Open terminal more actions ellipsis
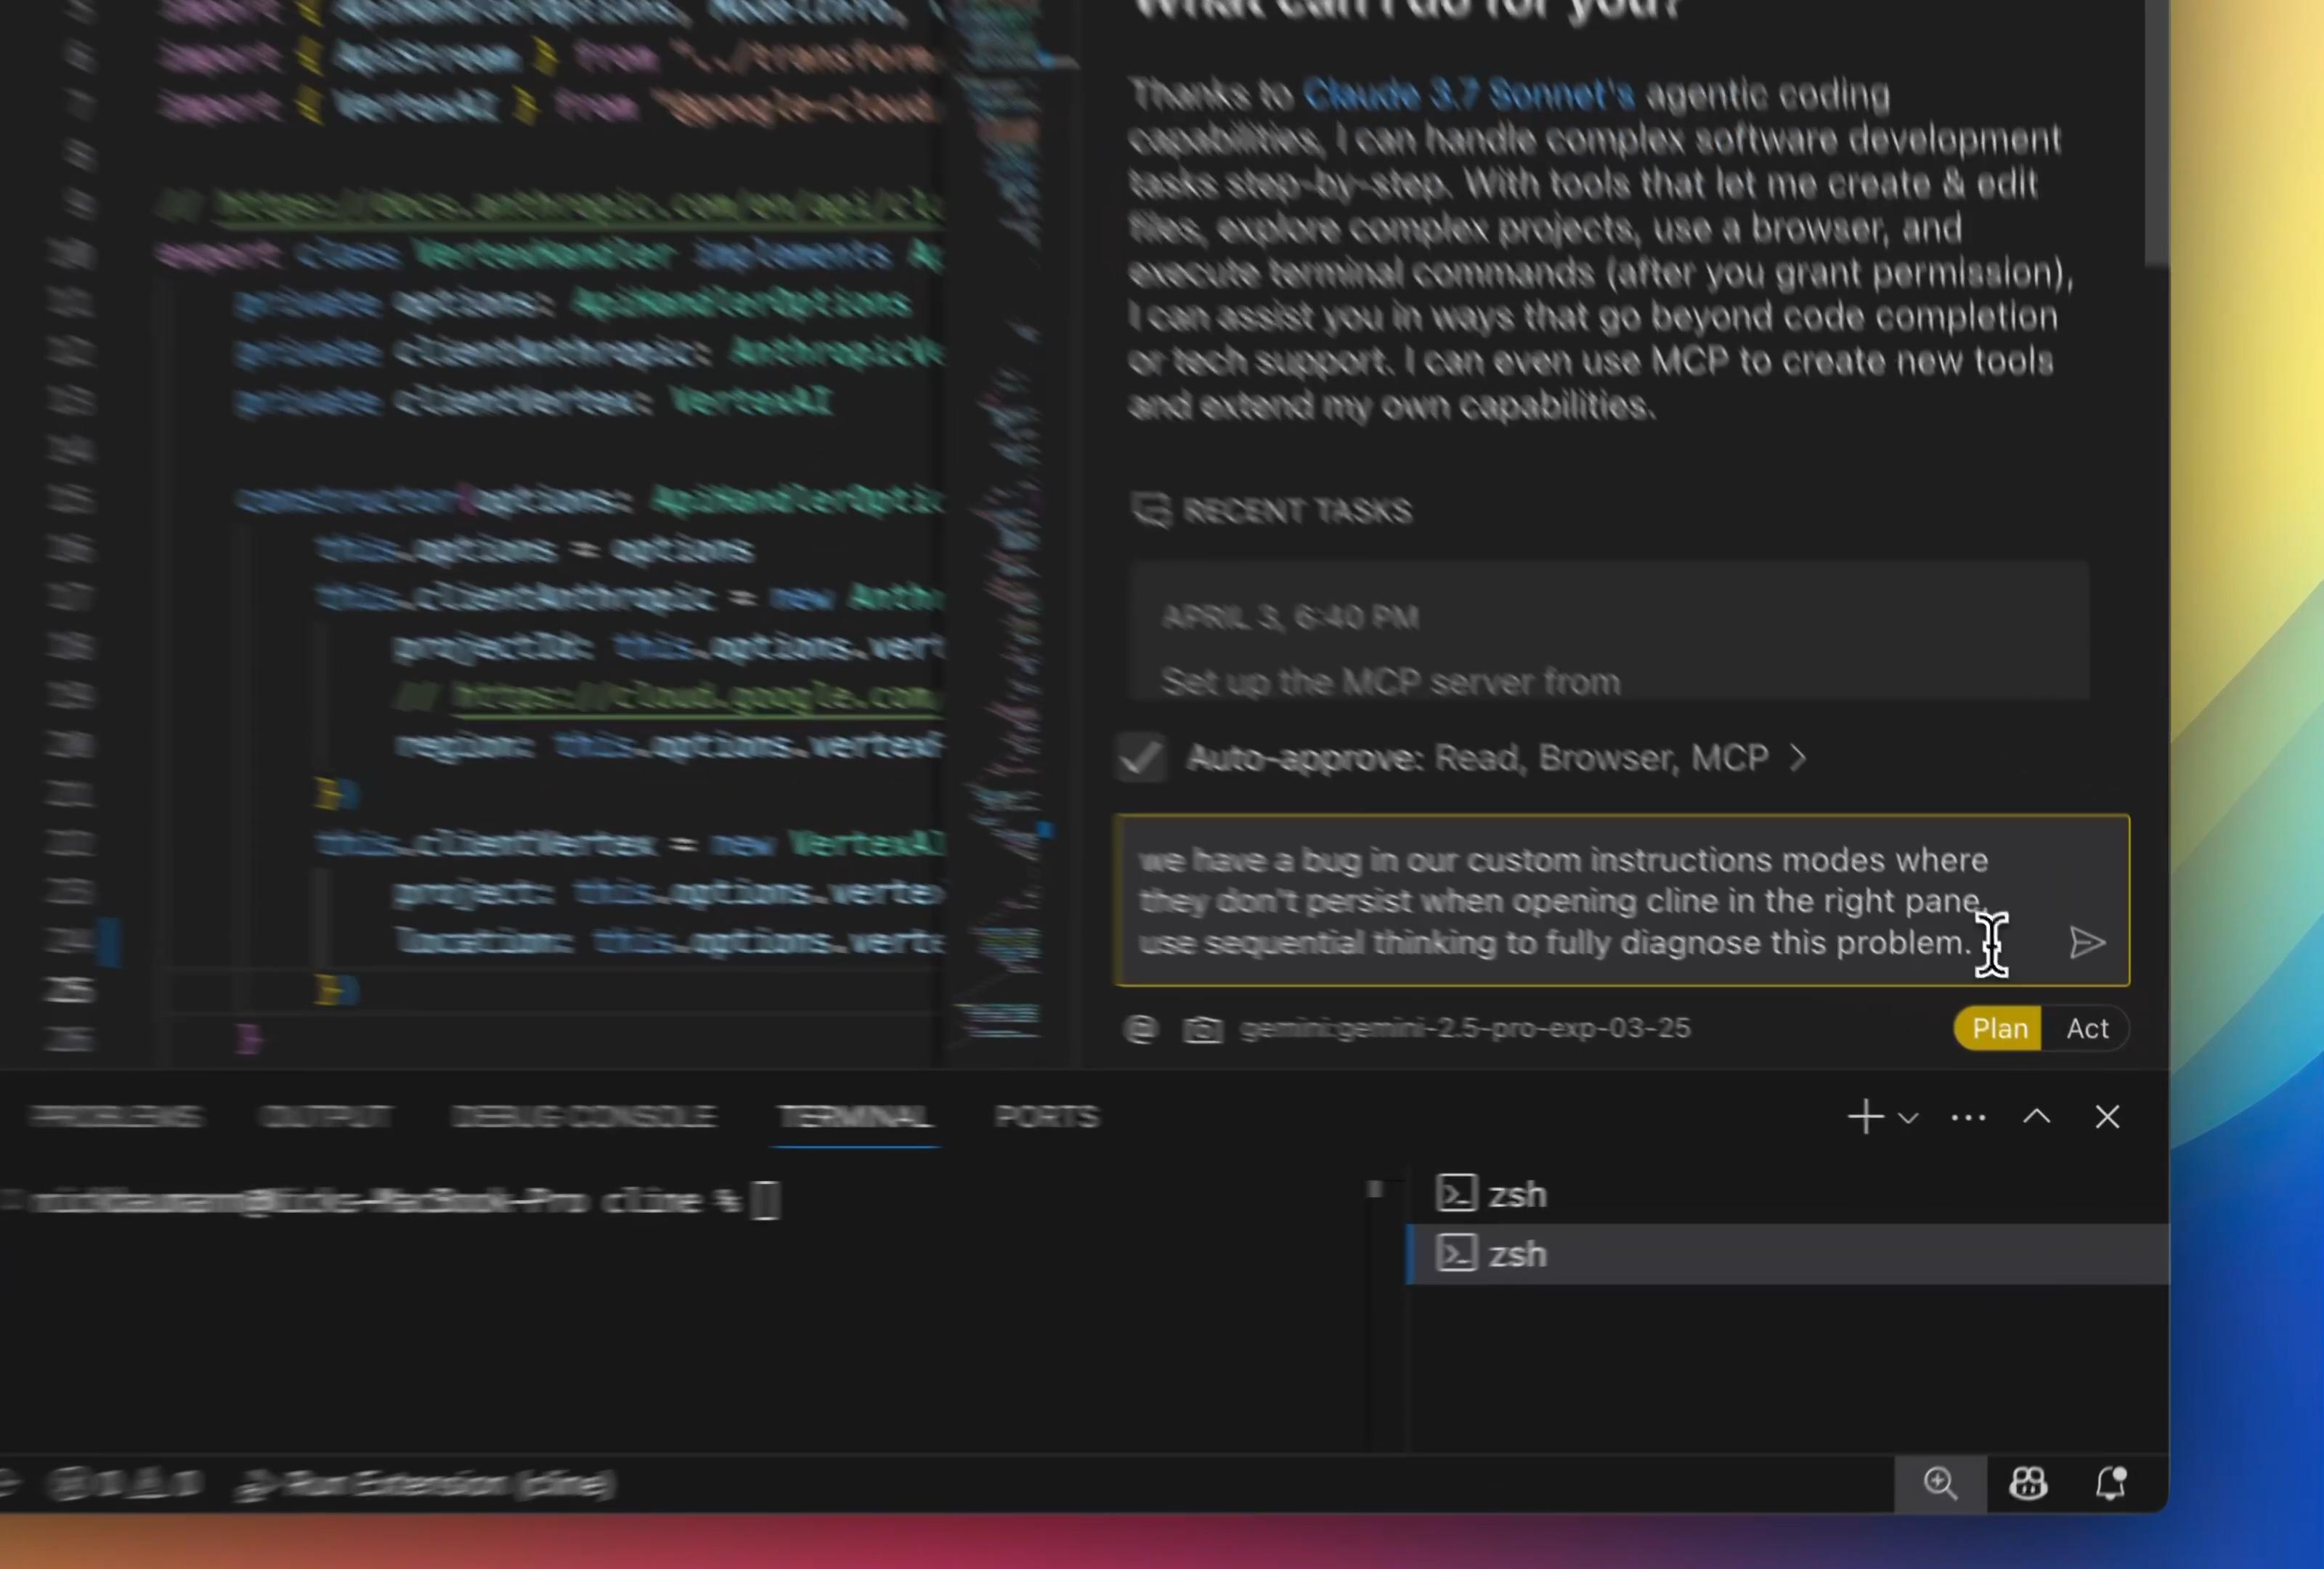2324x1569 pixels. click(x=1968, y=1117)
